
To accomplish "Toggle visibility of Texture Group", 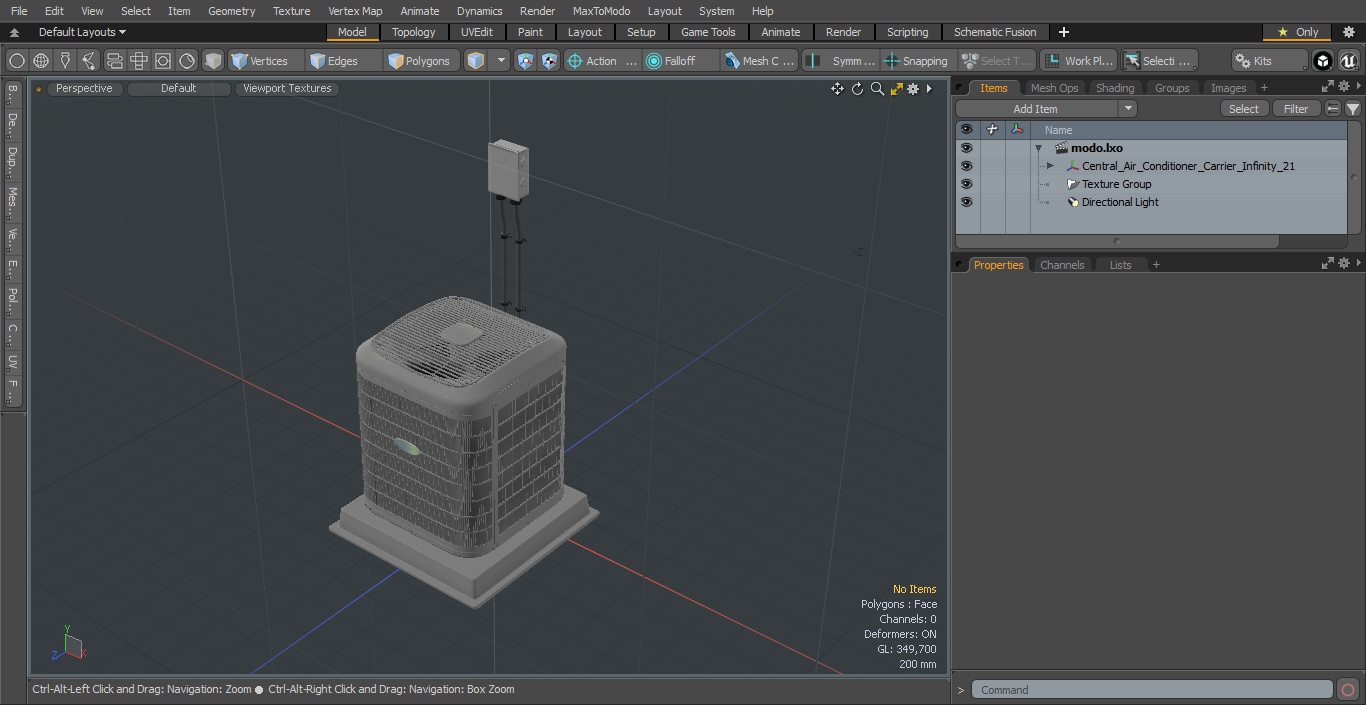I will point(966,184).
